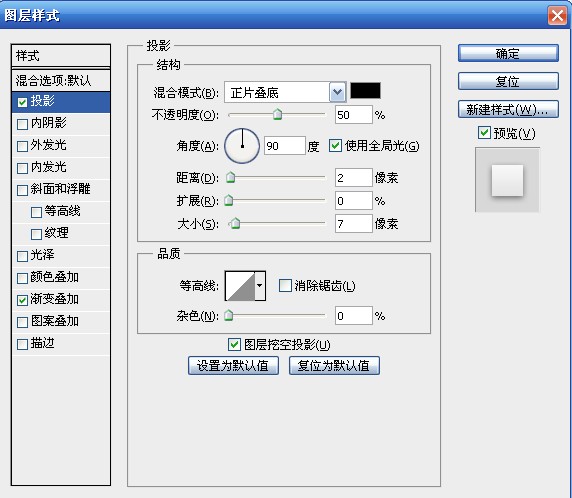Enable the 斜面和浮雕 checkbox

coord(22,190)
